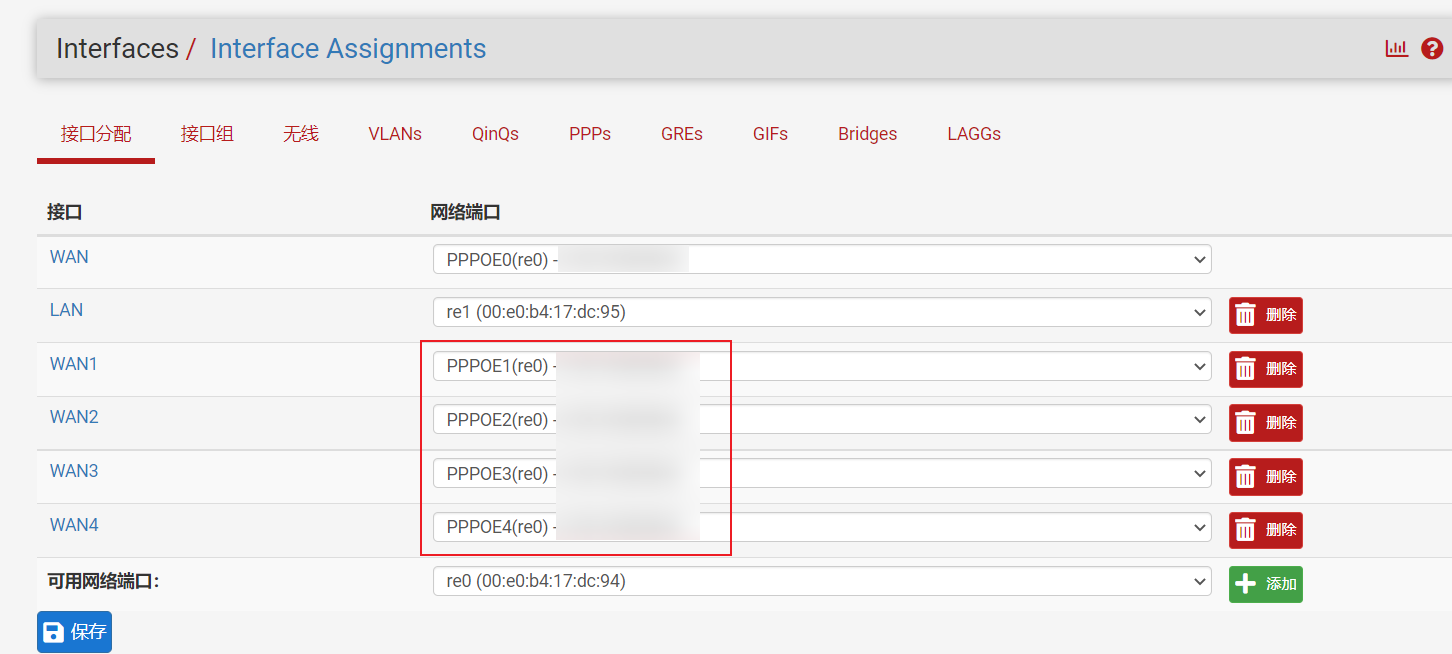Screen dimensions: 1452x654
Task: Open the WAN4 PPPOE4 port dropdown
Action: pos(822,527)
